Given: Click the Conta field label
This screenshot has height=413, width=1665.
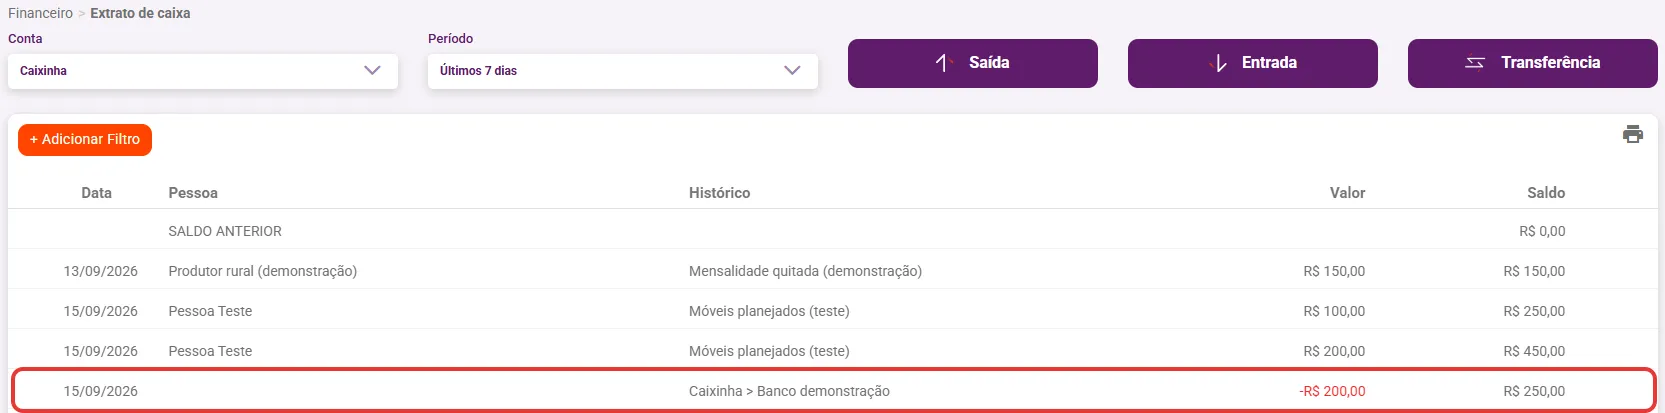Looking at the screenshot, I should [25, 38].
